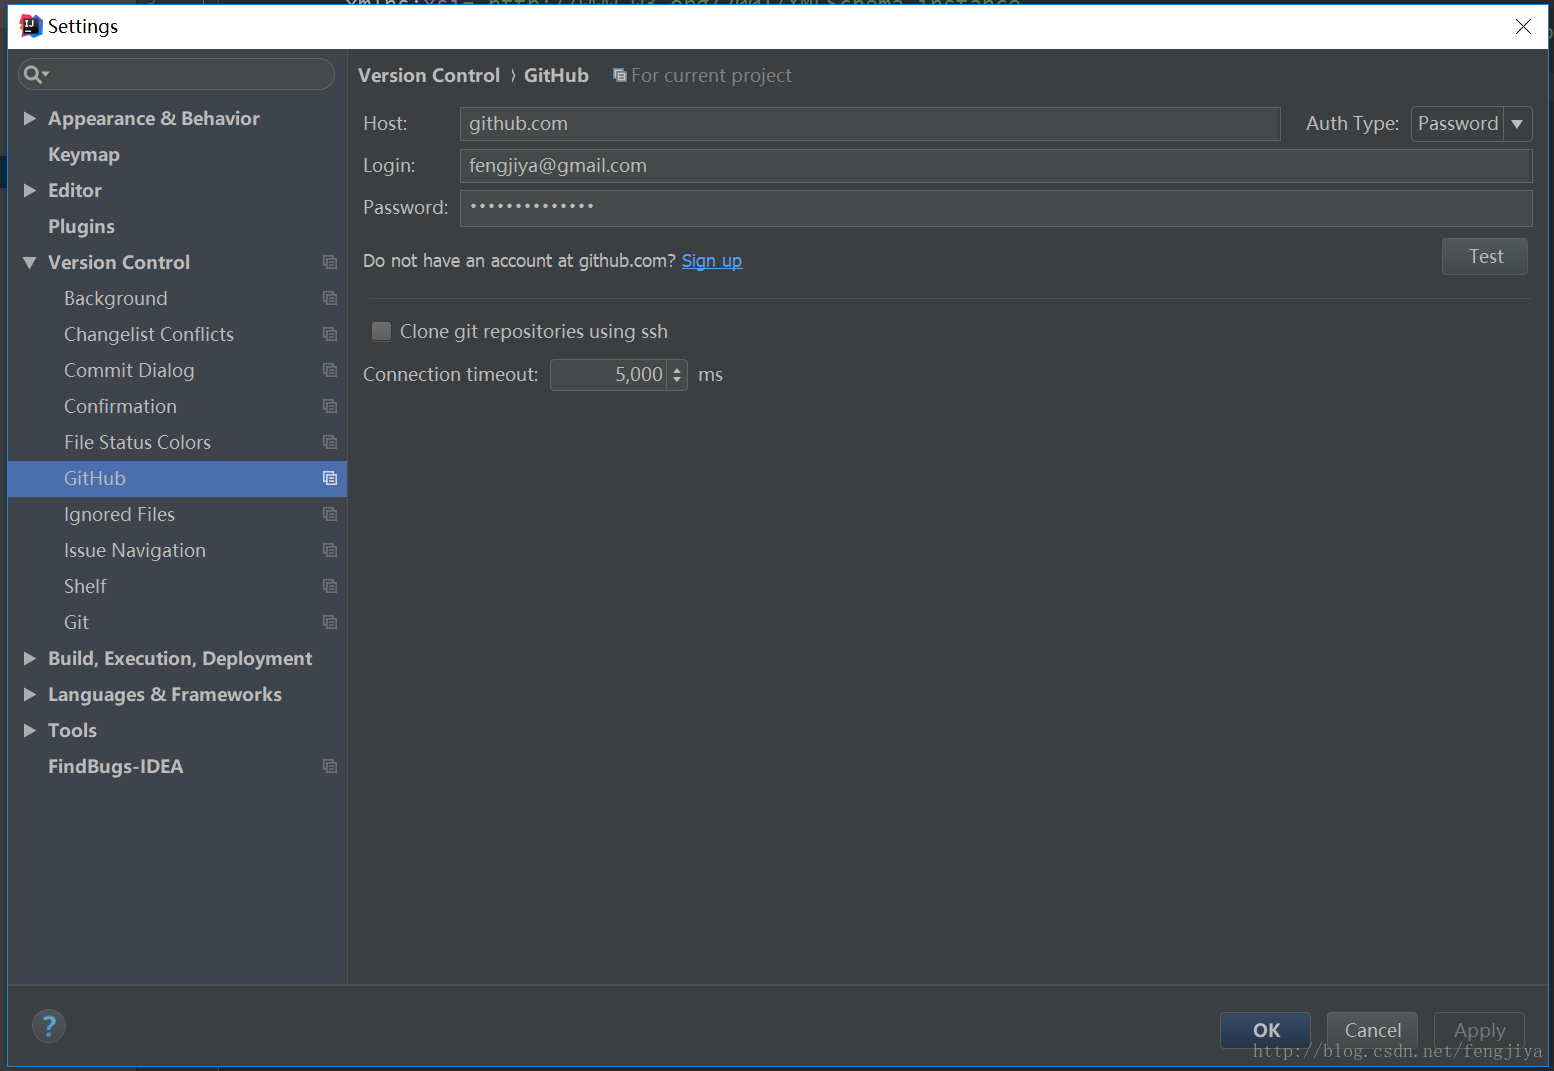Click the project icon beside Changelist Conflicts
The height and width of the screenshot is (1071, 1554).
click(330, 334)
